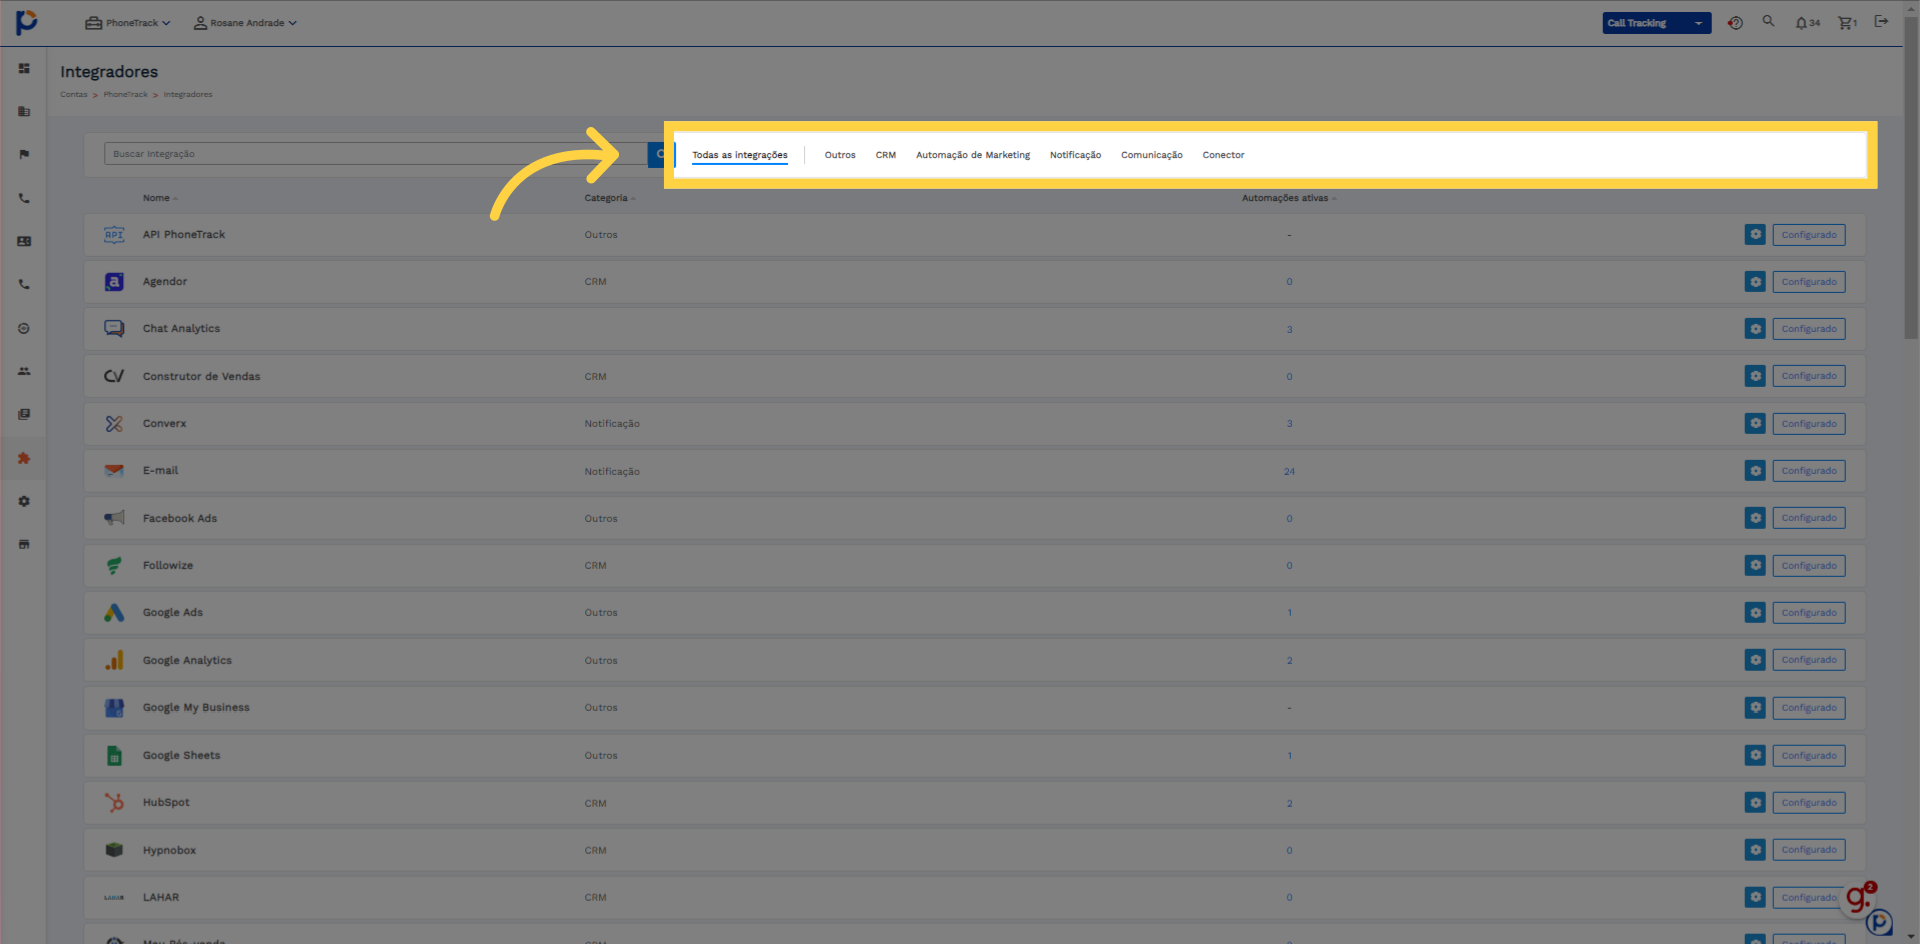Select the Todas as integrações tab
The height and width of the screenshot is (944, 1920).
(x=740, y=155)
